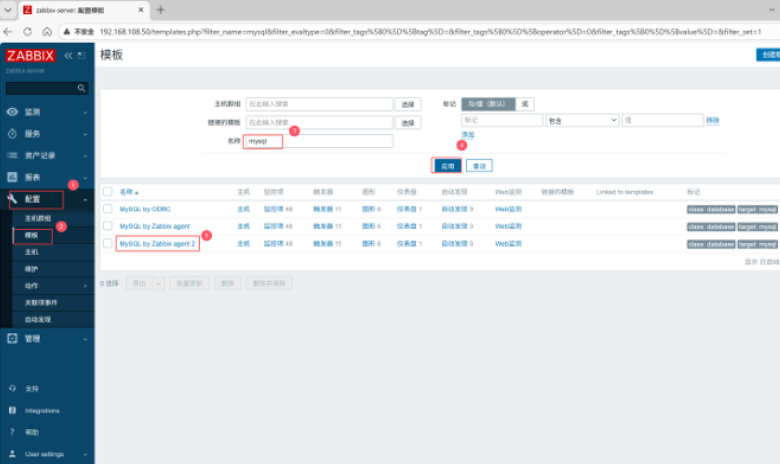Expand the 监测 menu section
780x464 pixels.
coord(86,112)
